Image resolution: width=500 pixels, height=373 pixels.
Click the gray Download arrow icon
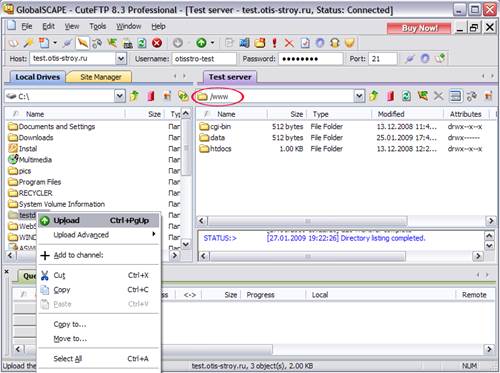[178, 43]
